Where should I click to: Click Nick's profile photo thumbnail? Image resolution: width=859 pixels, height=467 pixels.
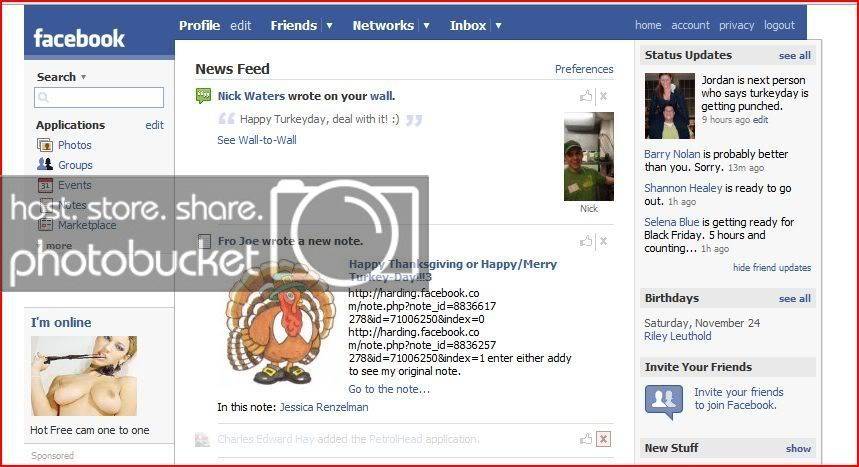(589, 156)
